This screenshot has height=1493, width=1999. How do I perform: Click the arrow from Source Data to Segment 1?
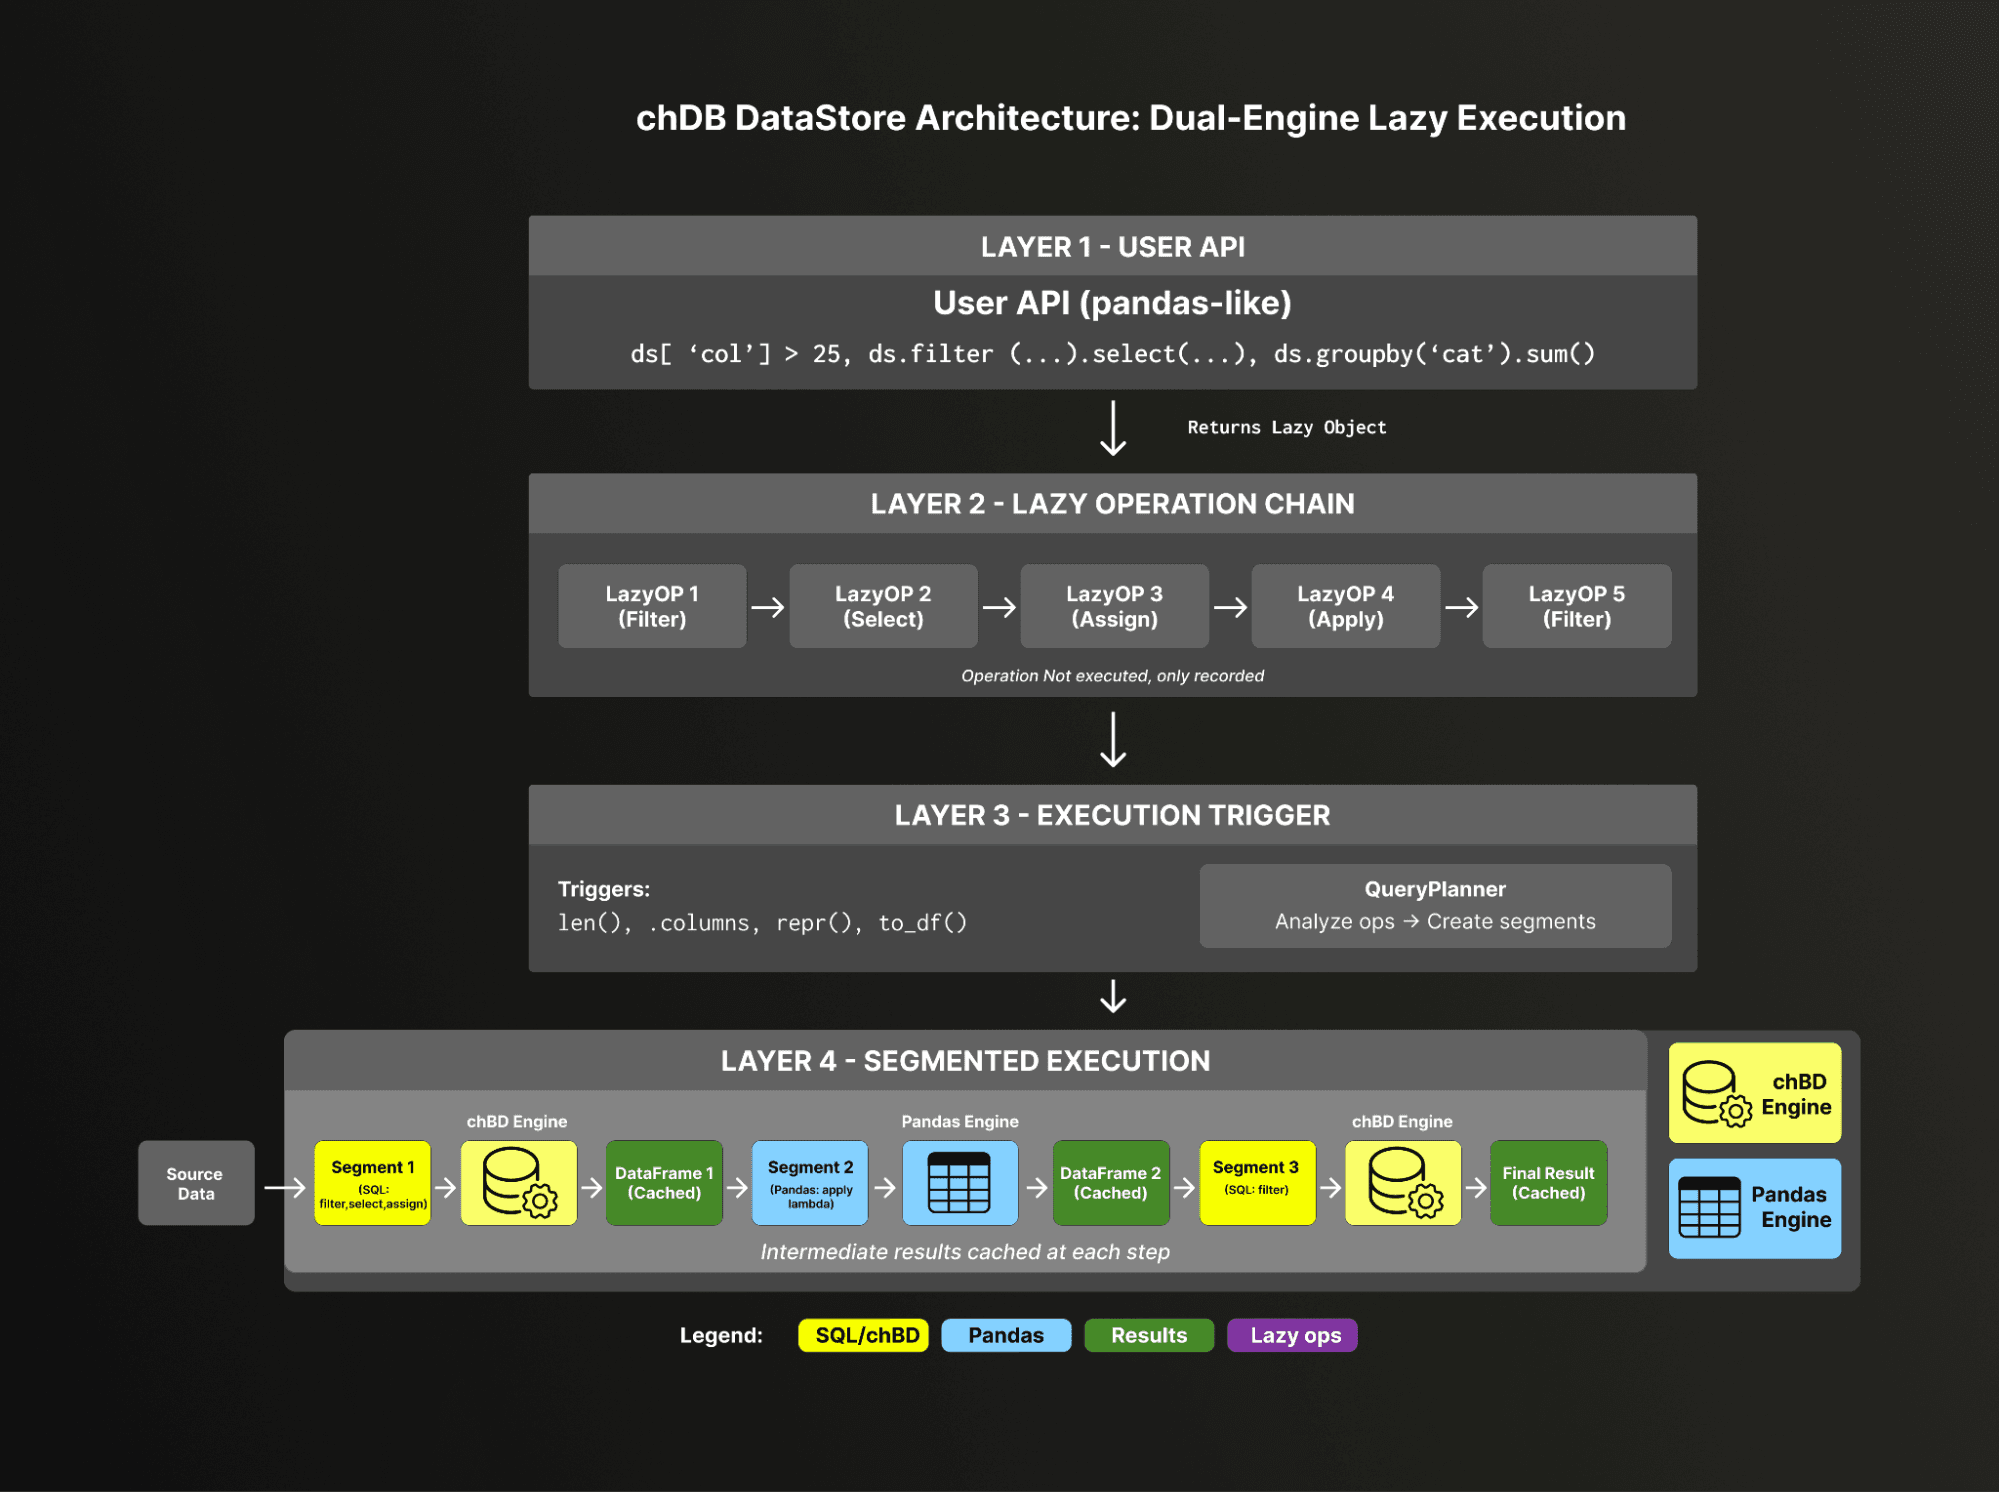tap(284, 1187)
